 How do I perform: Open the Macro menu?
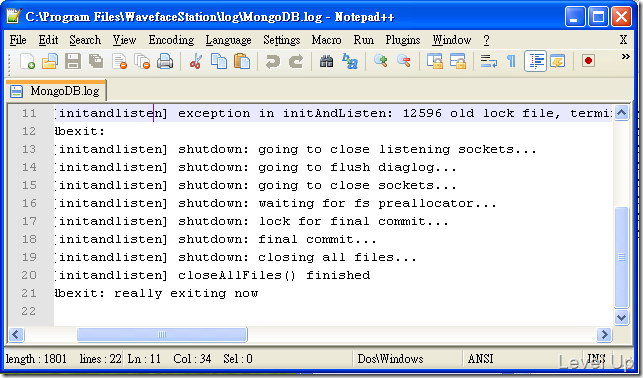pyautogui.click(x=326, y=40)
